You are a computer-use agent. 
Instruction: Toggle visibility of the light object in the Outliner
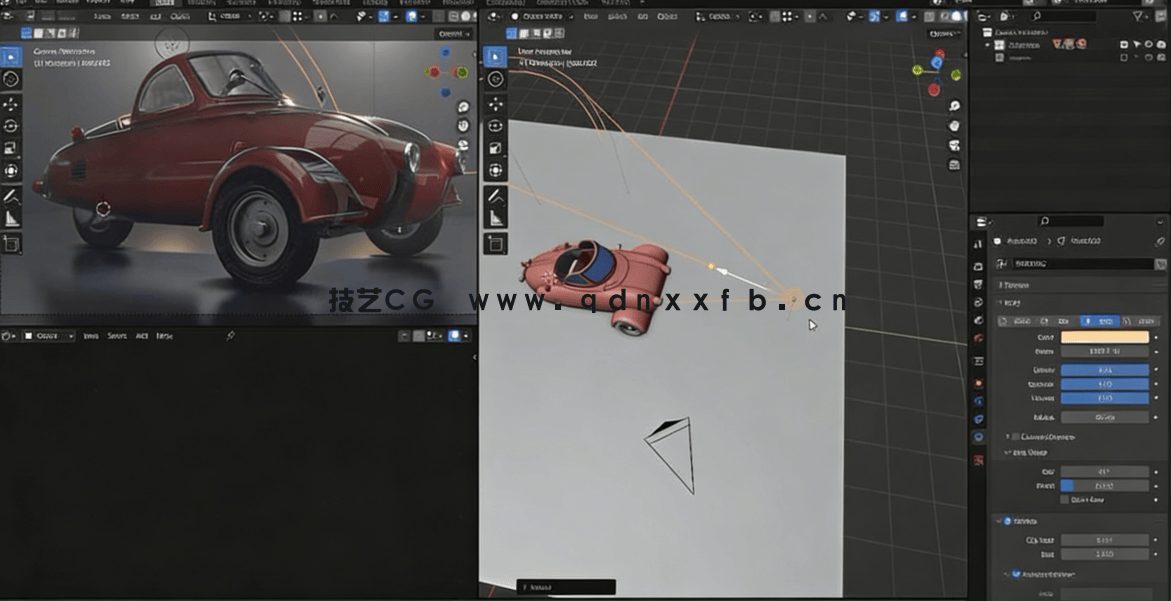(1148, 57)
